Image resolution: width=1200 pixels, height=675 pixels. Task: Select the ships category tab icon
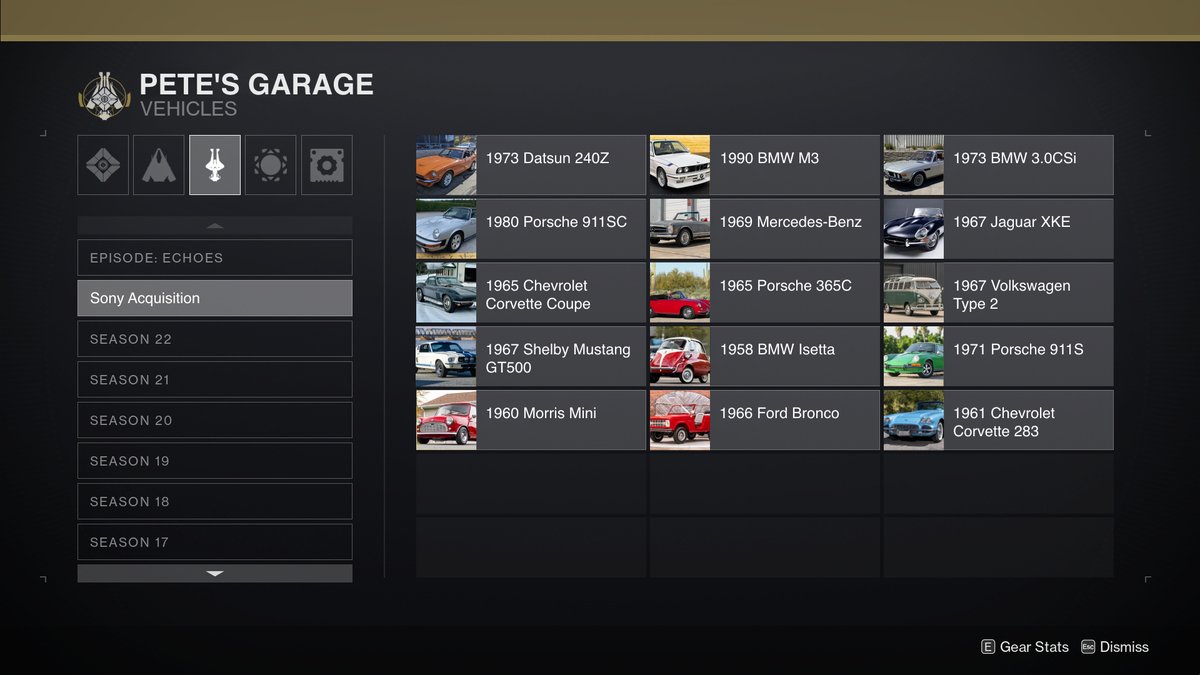pyautogui.click(x=159, y=165)
